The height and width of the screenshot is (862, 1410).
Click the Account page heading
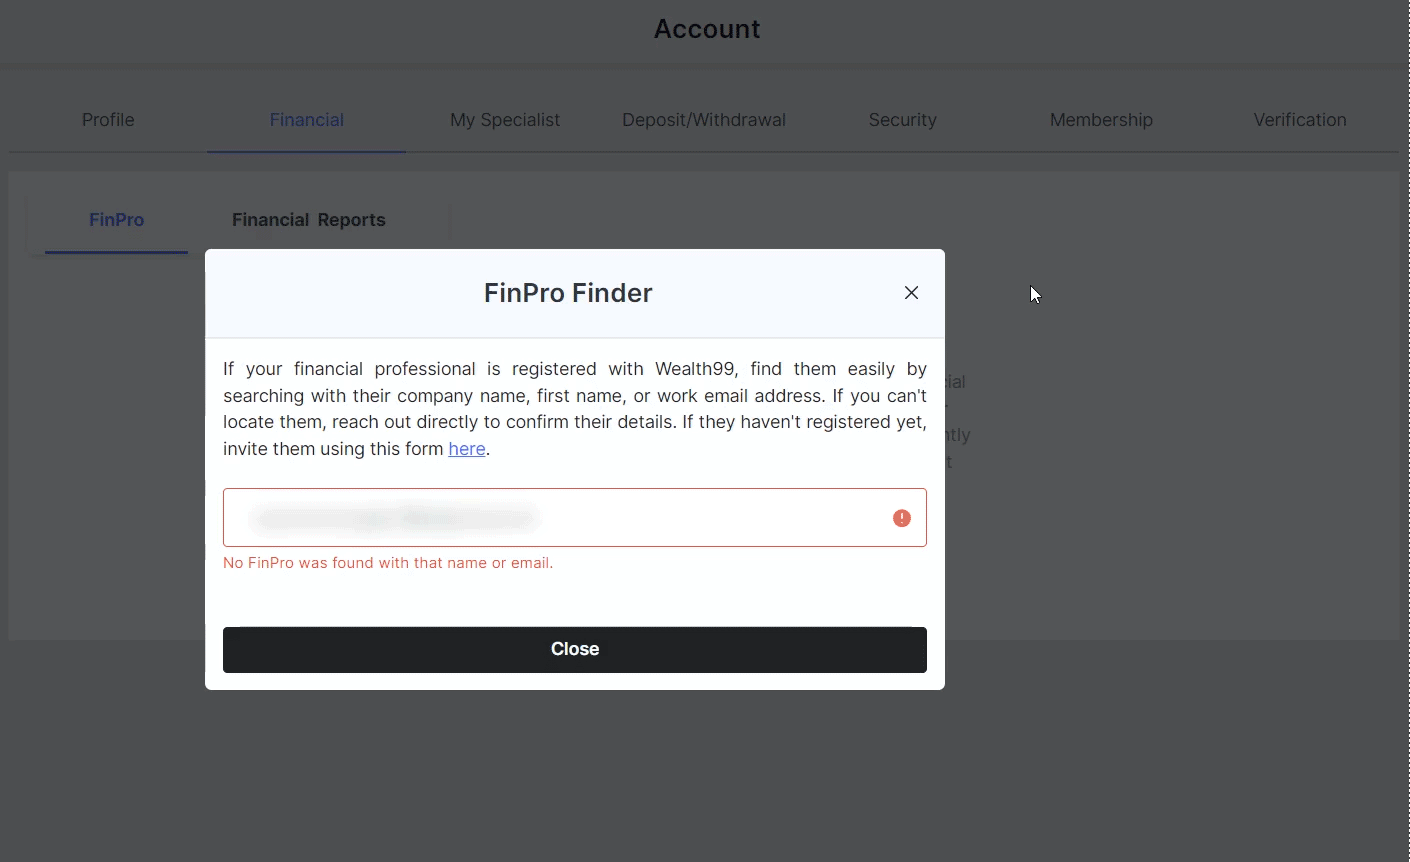(x=707, y=29)
